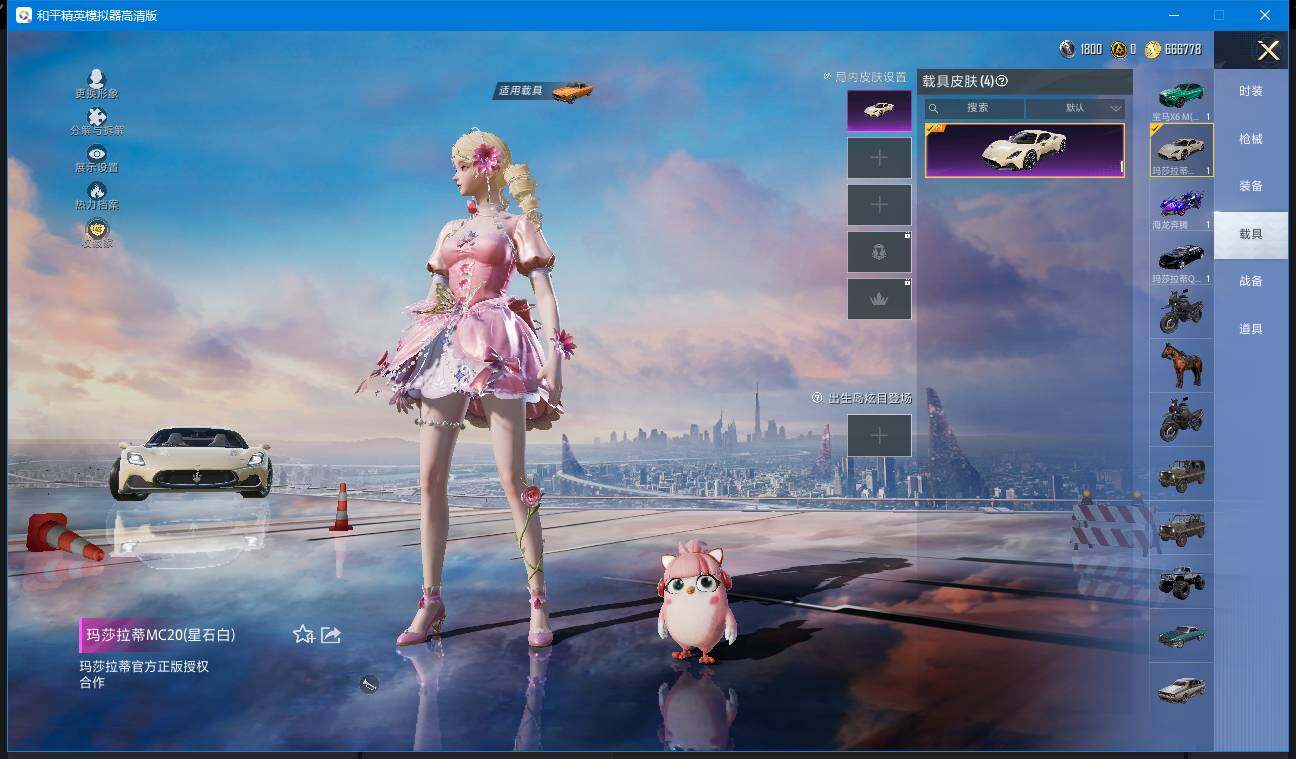This screenshot has width=1296, height=759.
Task: Add a skin in the second empty plus slot
Action: (x=879, y=205)
